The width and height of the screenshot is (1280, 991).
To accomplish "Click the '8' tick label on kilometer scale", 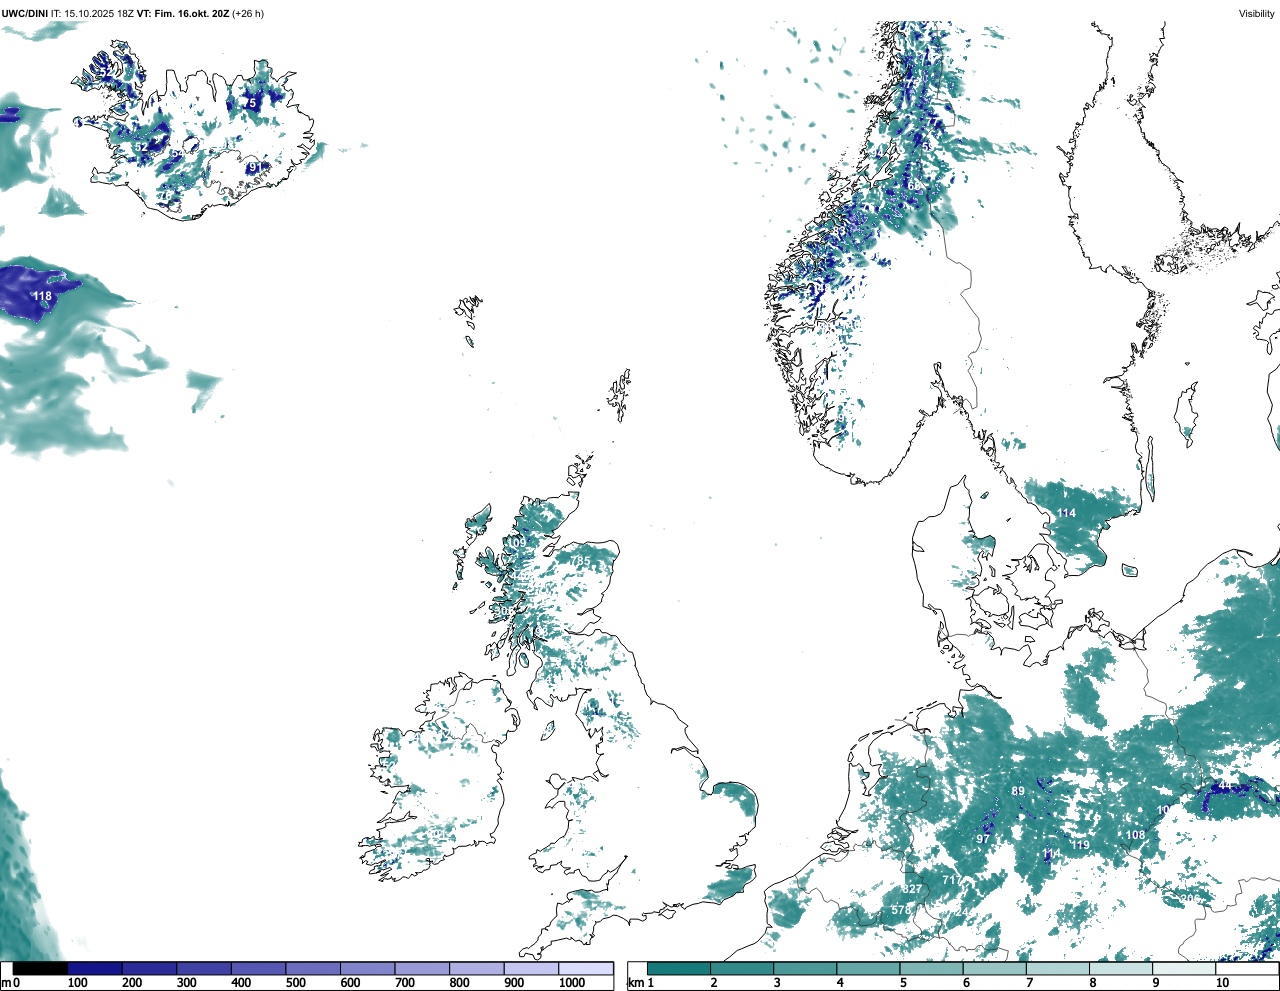I will click(x=1093, y=983).
